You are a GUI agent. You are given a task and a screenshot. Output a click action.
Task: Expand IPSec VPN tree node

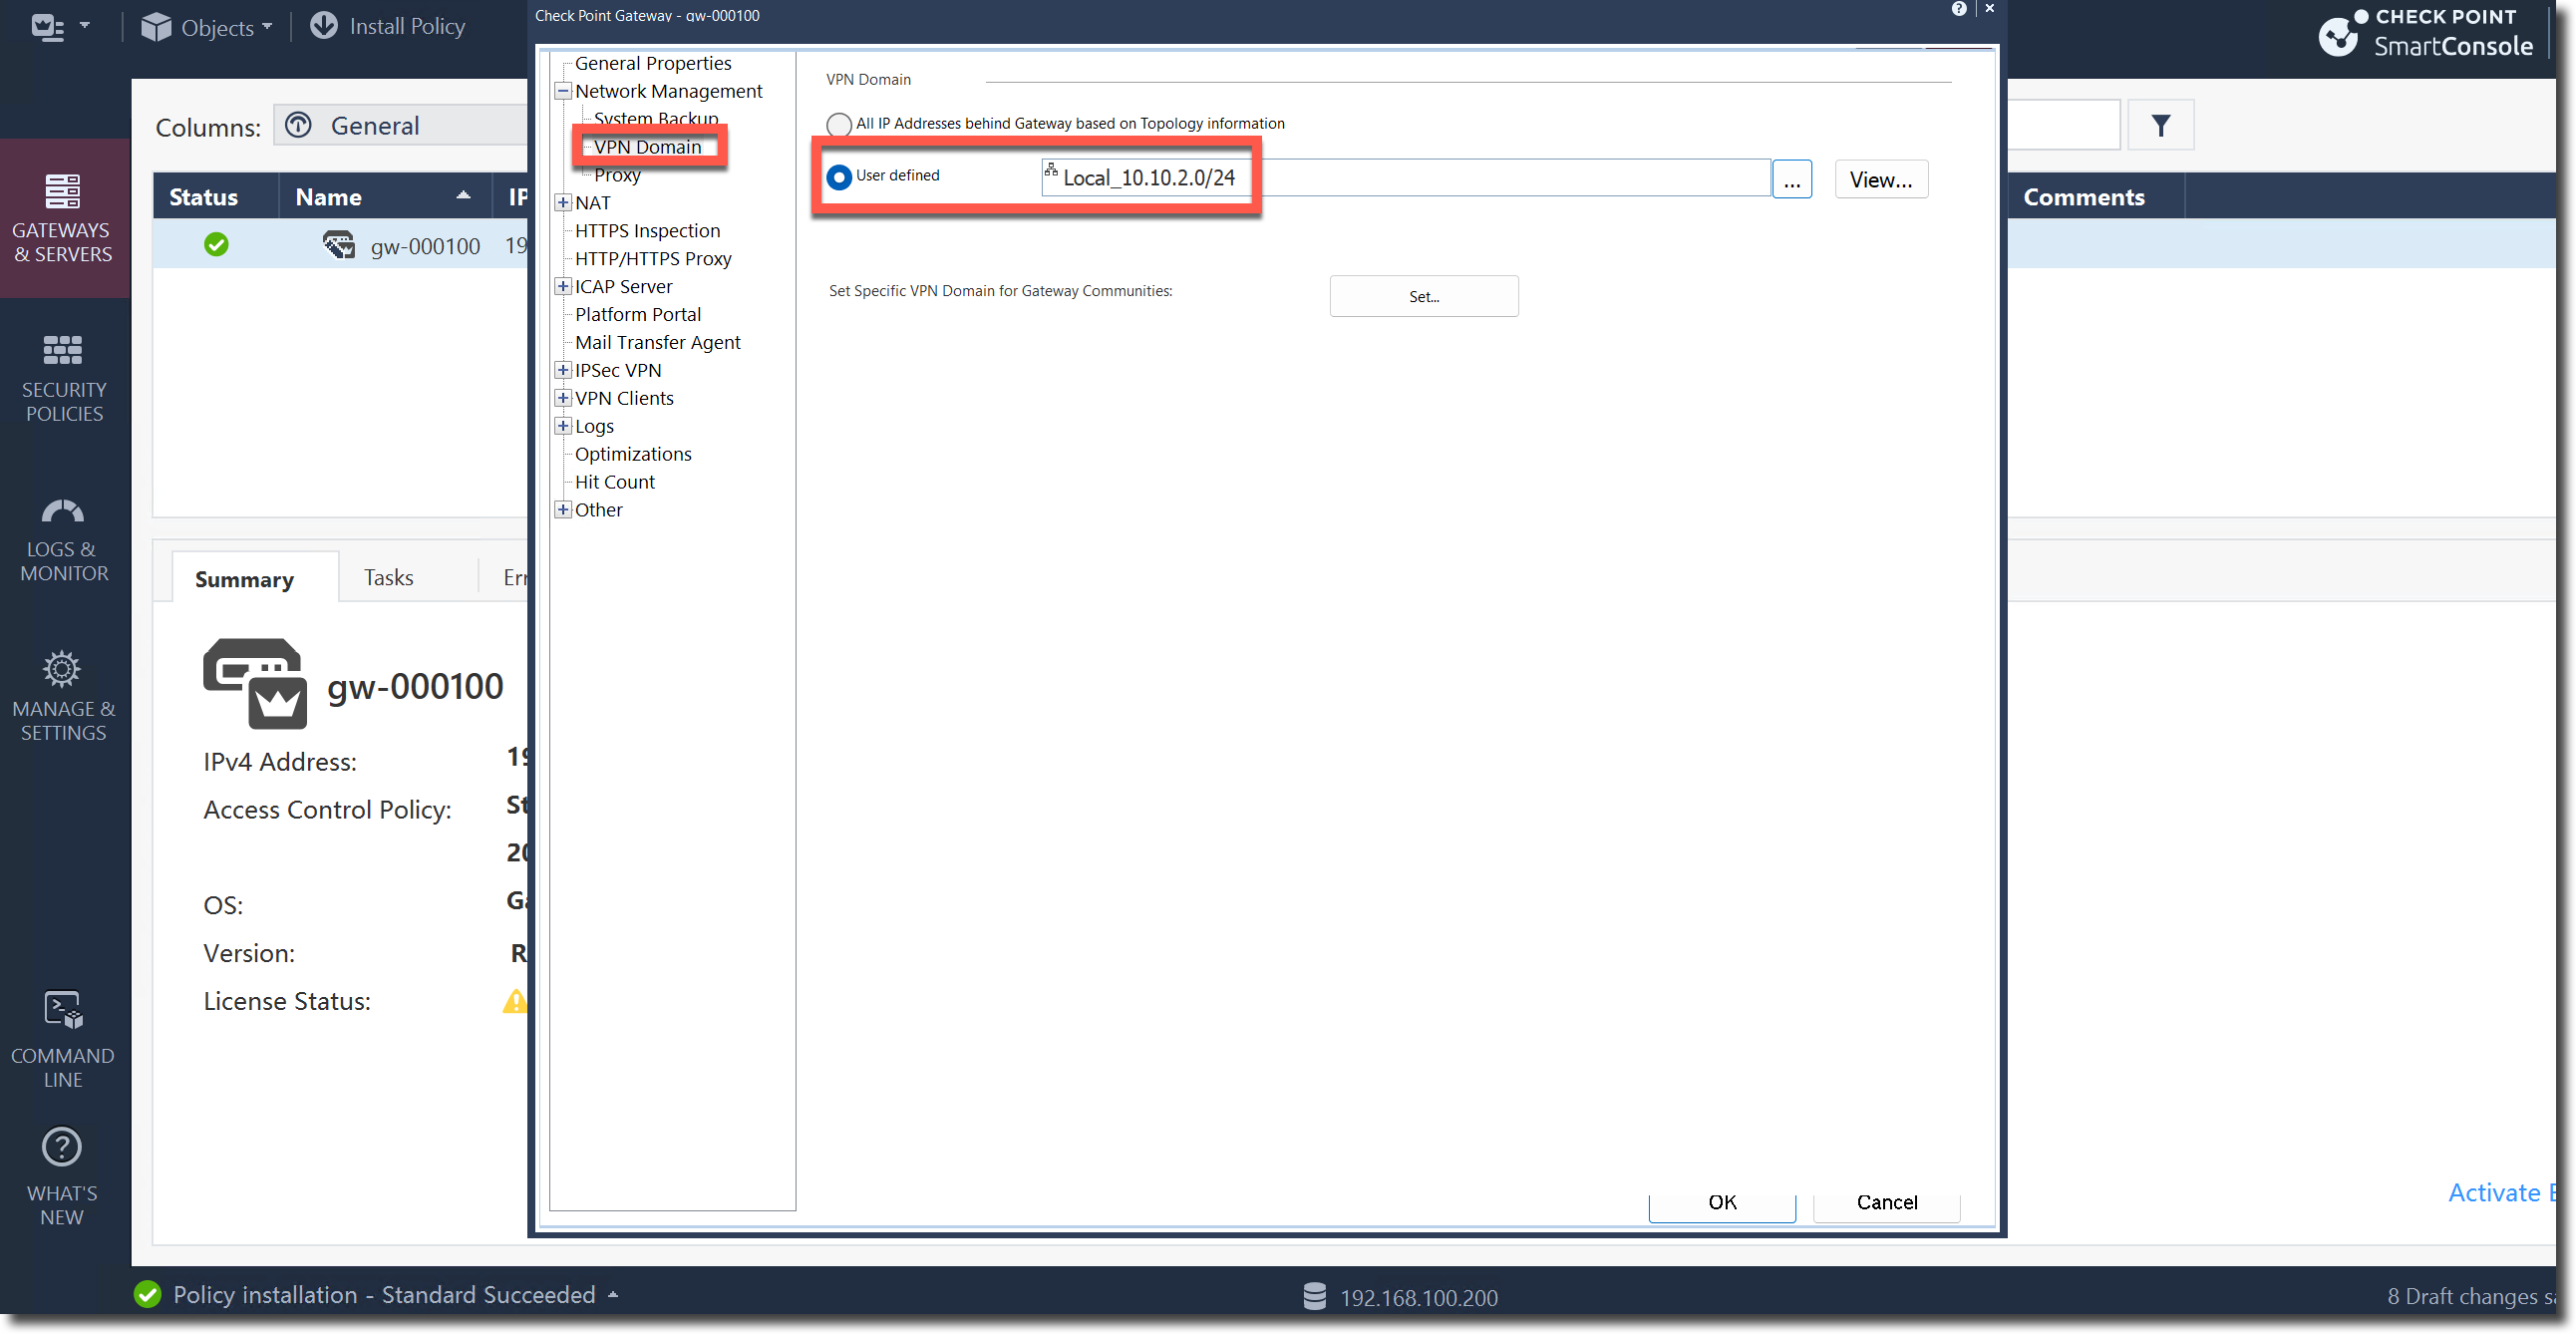[x=563, y=370]
